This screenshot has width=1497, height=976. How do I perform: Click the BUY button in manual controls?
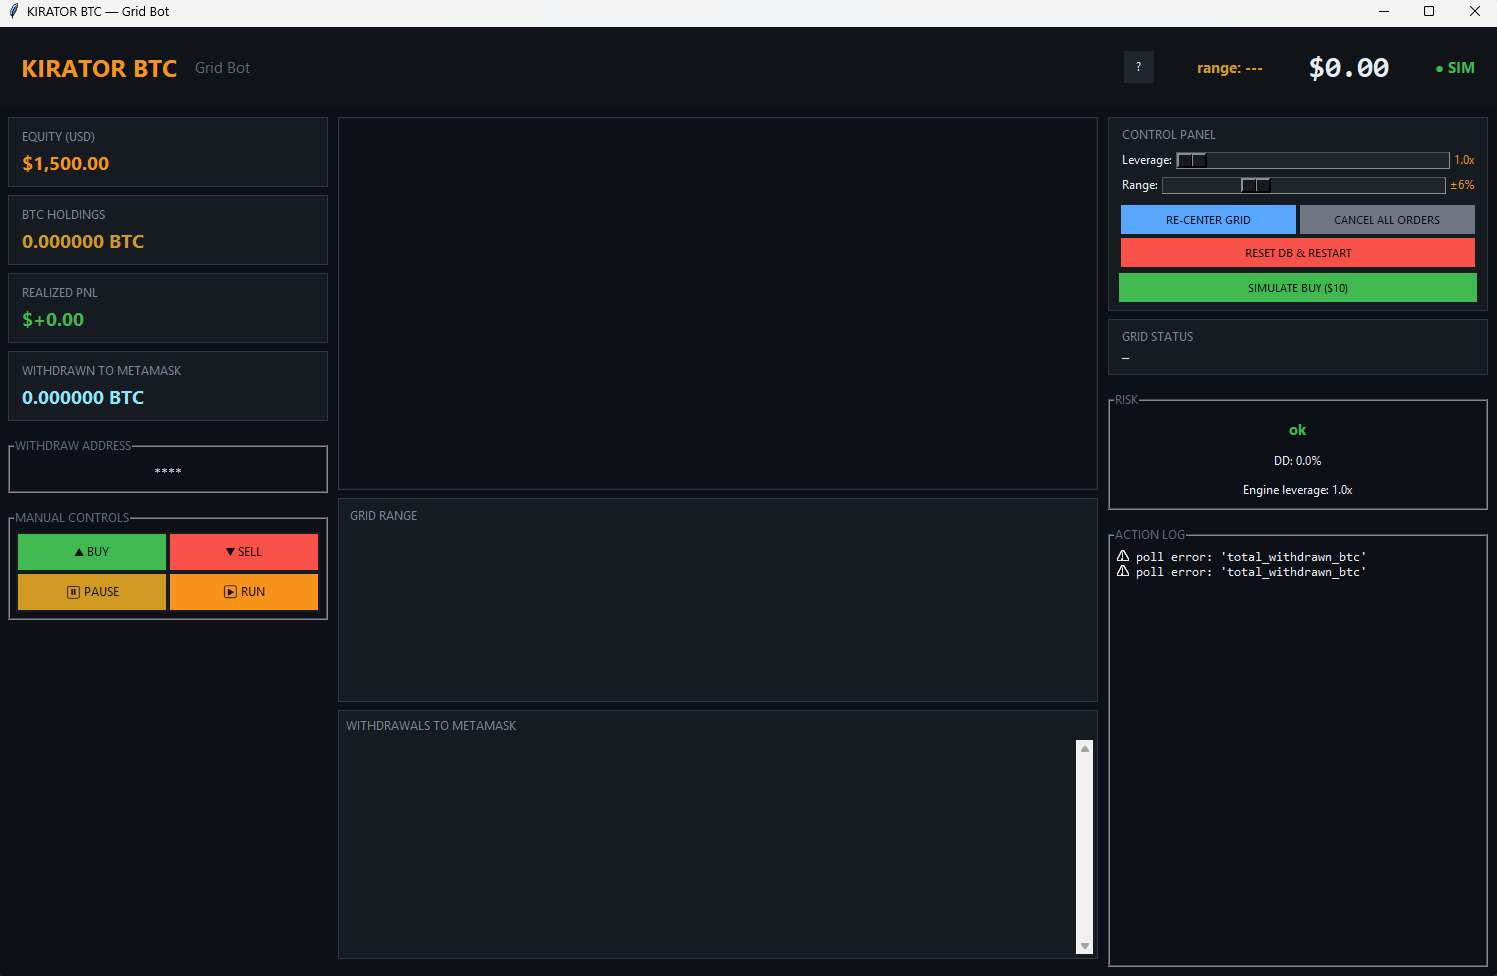[x=92, y=552]
